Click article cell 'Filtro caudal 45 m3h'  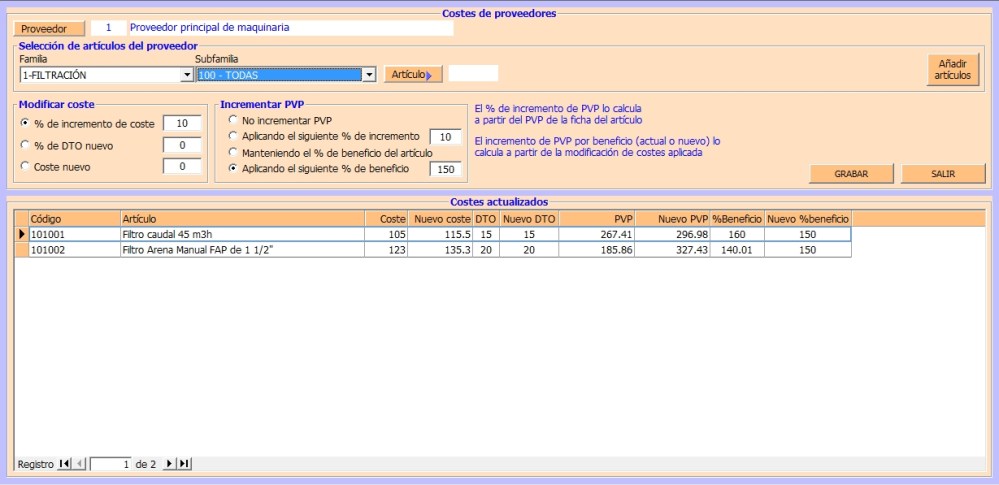pyautogui.click(x=242, y=235)
